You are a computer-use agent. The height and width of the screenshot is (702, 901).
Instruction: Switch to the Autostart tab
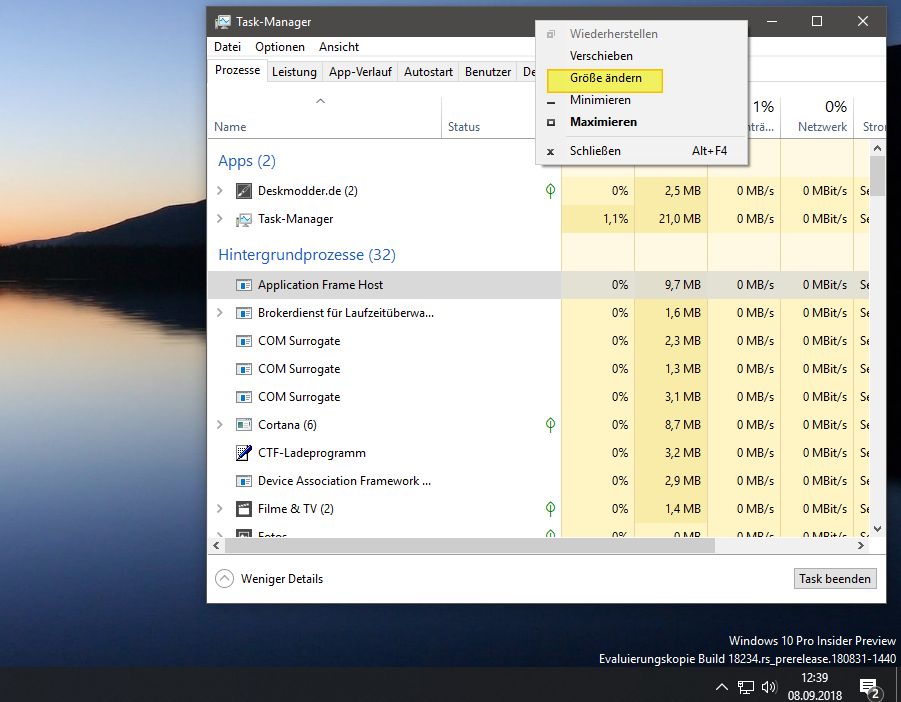pyautogui.click(x=428, y=72)
